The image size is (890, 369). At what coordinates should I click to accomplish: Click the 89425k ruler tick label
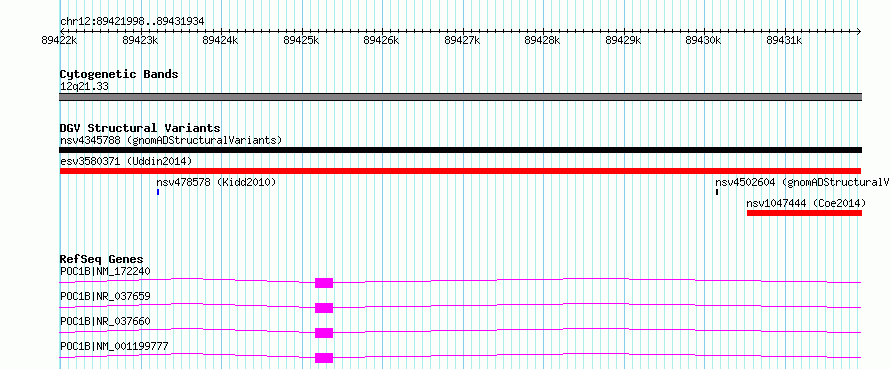click(301, 40)
